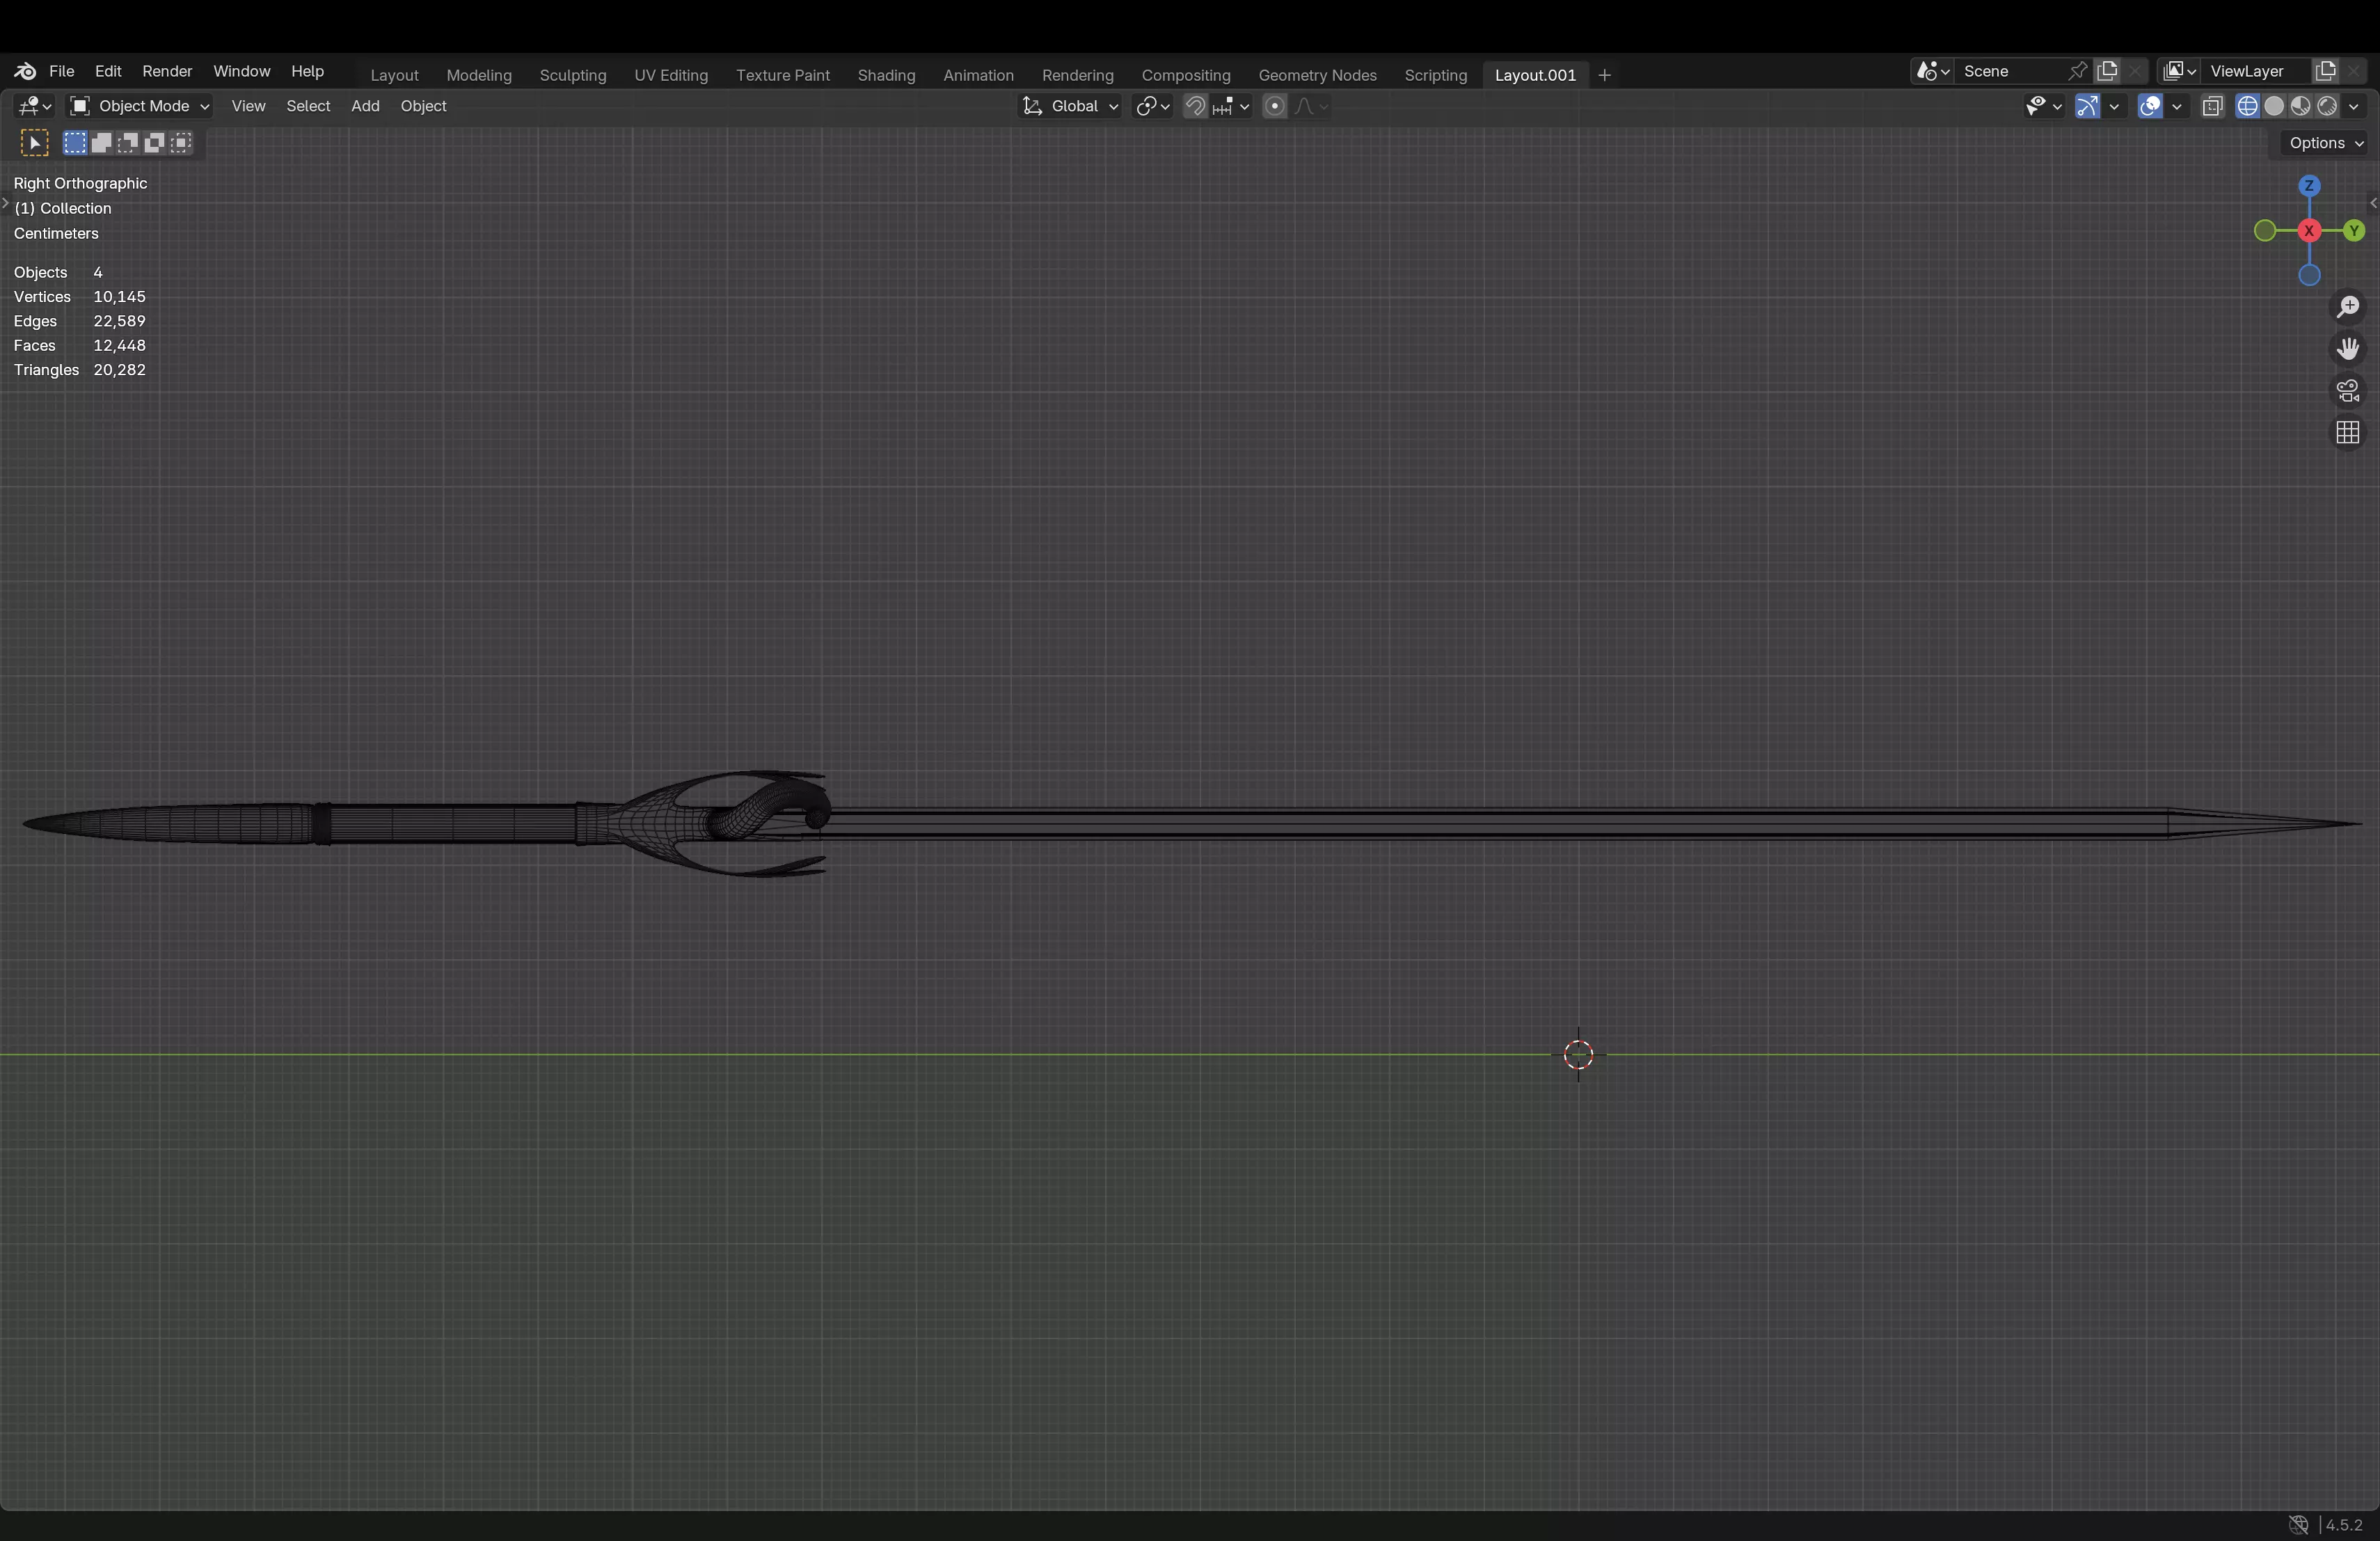Image resolution: width=2380 pixels, height=1541 pixels.
Task: Click the pan view hand icon
Action: (2348, 348)
